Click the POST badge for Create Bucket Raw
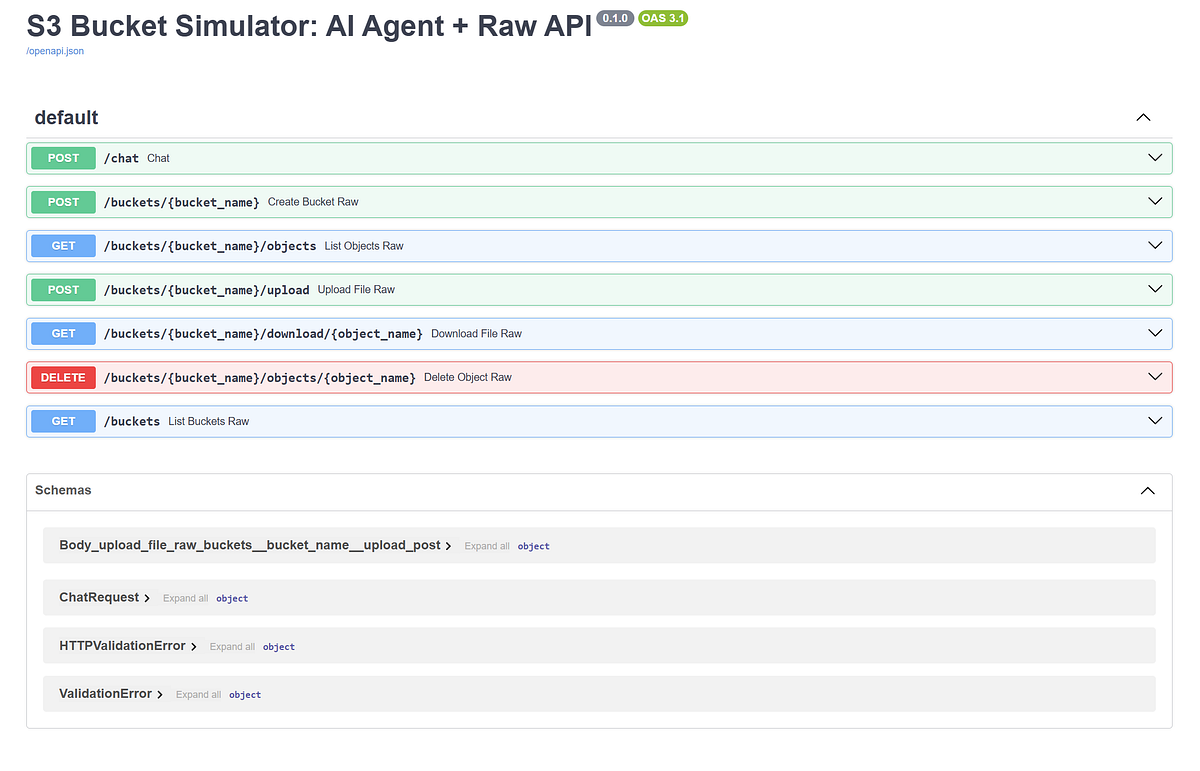This screenshot has height=771, width=1200. point(62,202)
